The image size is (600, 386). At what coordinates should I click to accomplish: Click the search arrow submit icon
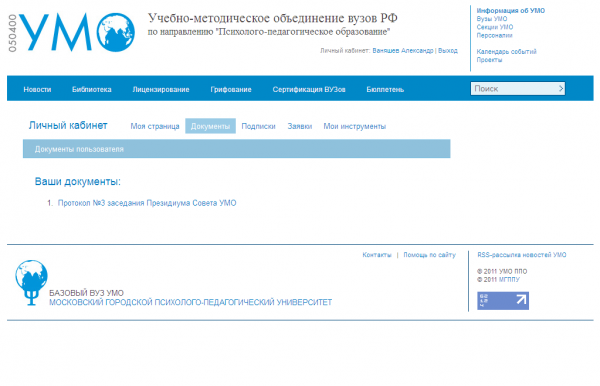[561, 88]
